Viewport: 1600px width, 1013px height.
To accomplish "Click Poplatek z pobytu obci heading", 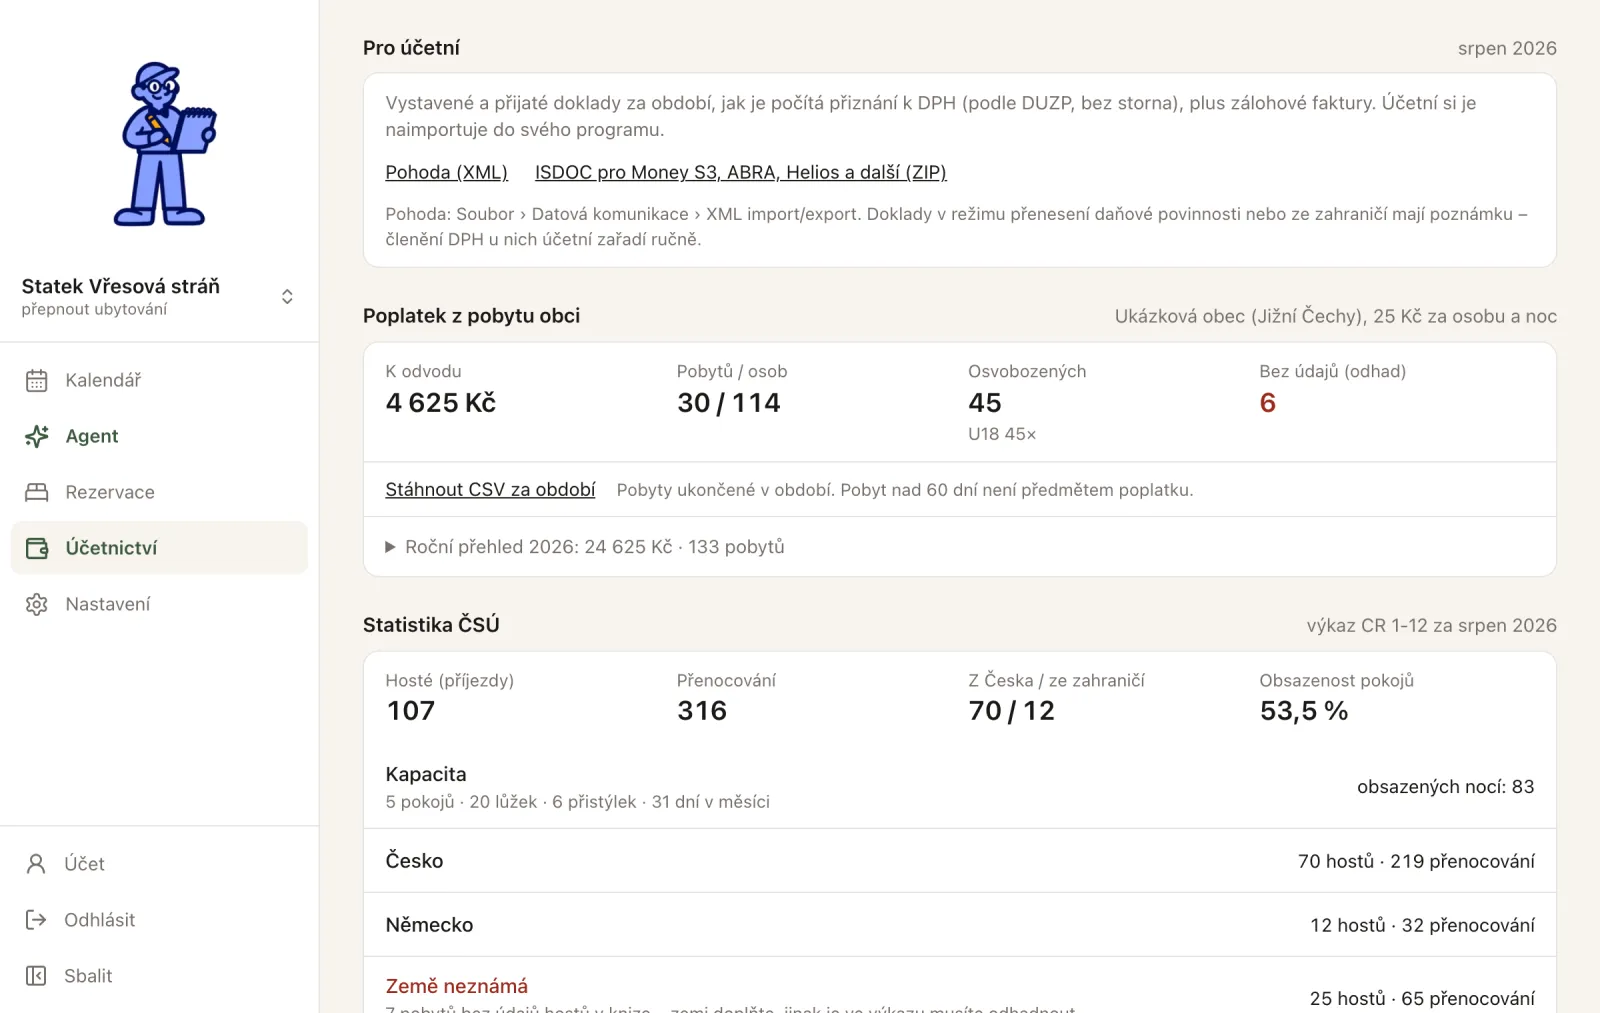I will tap(471, 316).
